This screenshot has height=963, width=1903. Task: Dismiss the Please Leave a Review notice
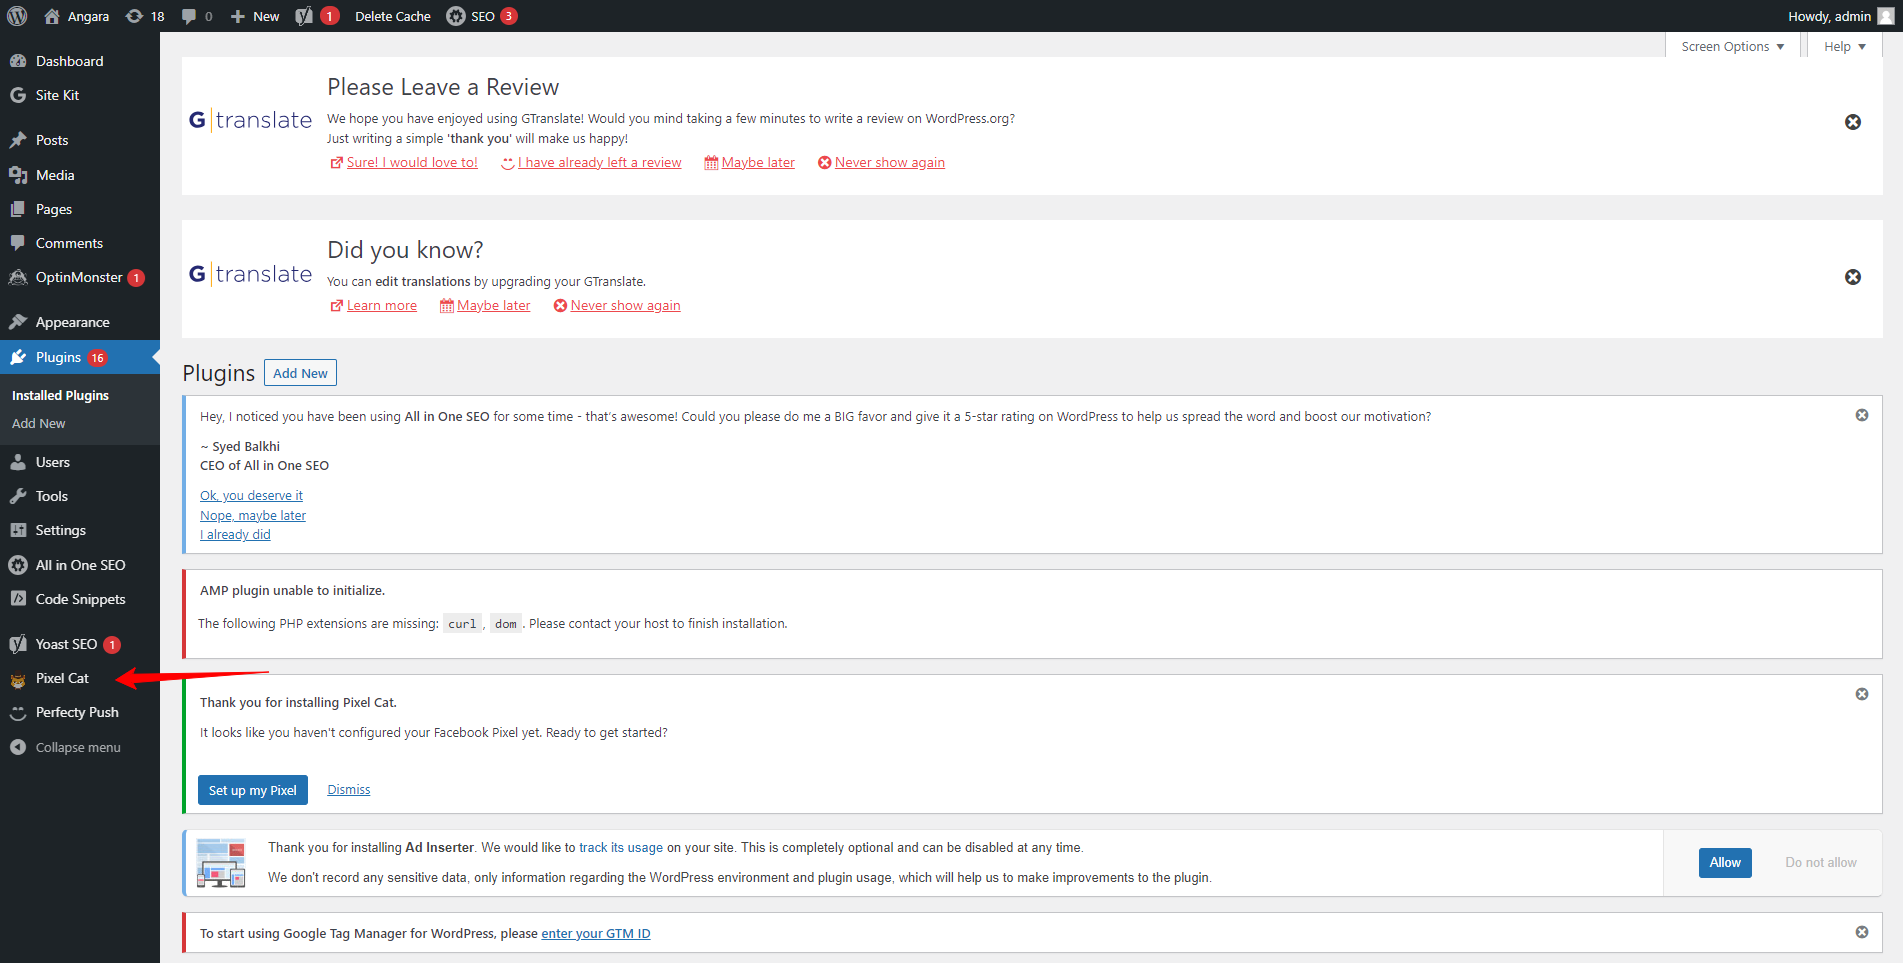coord(1853,122)
